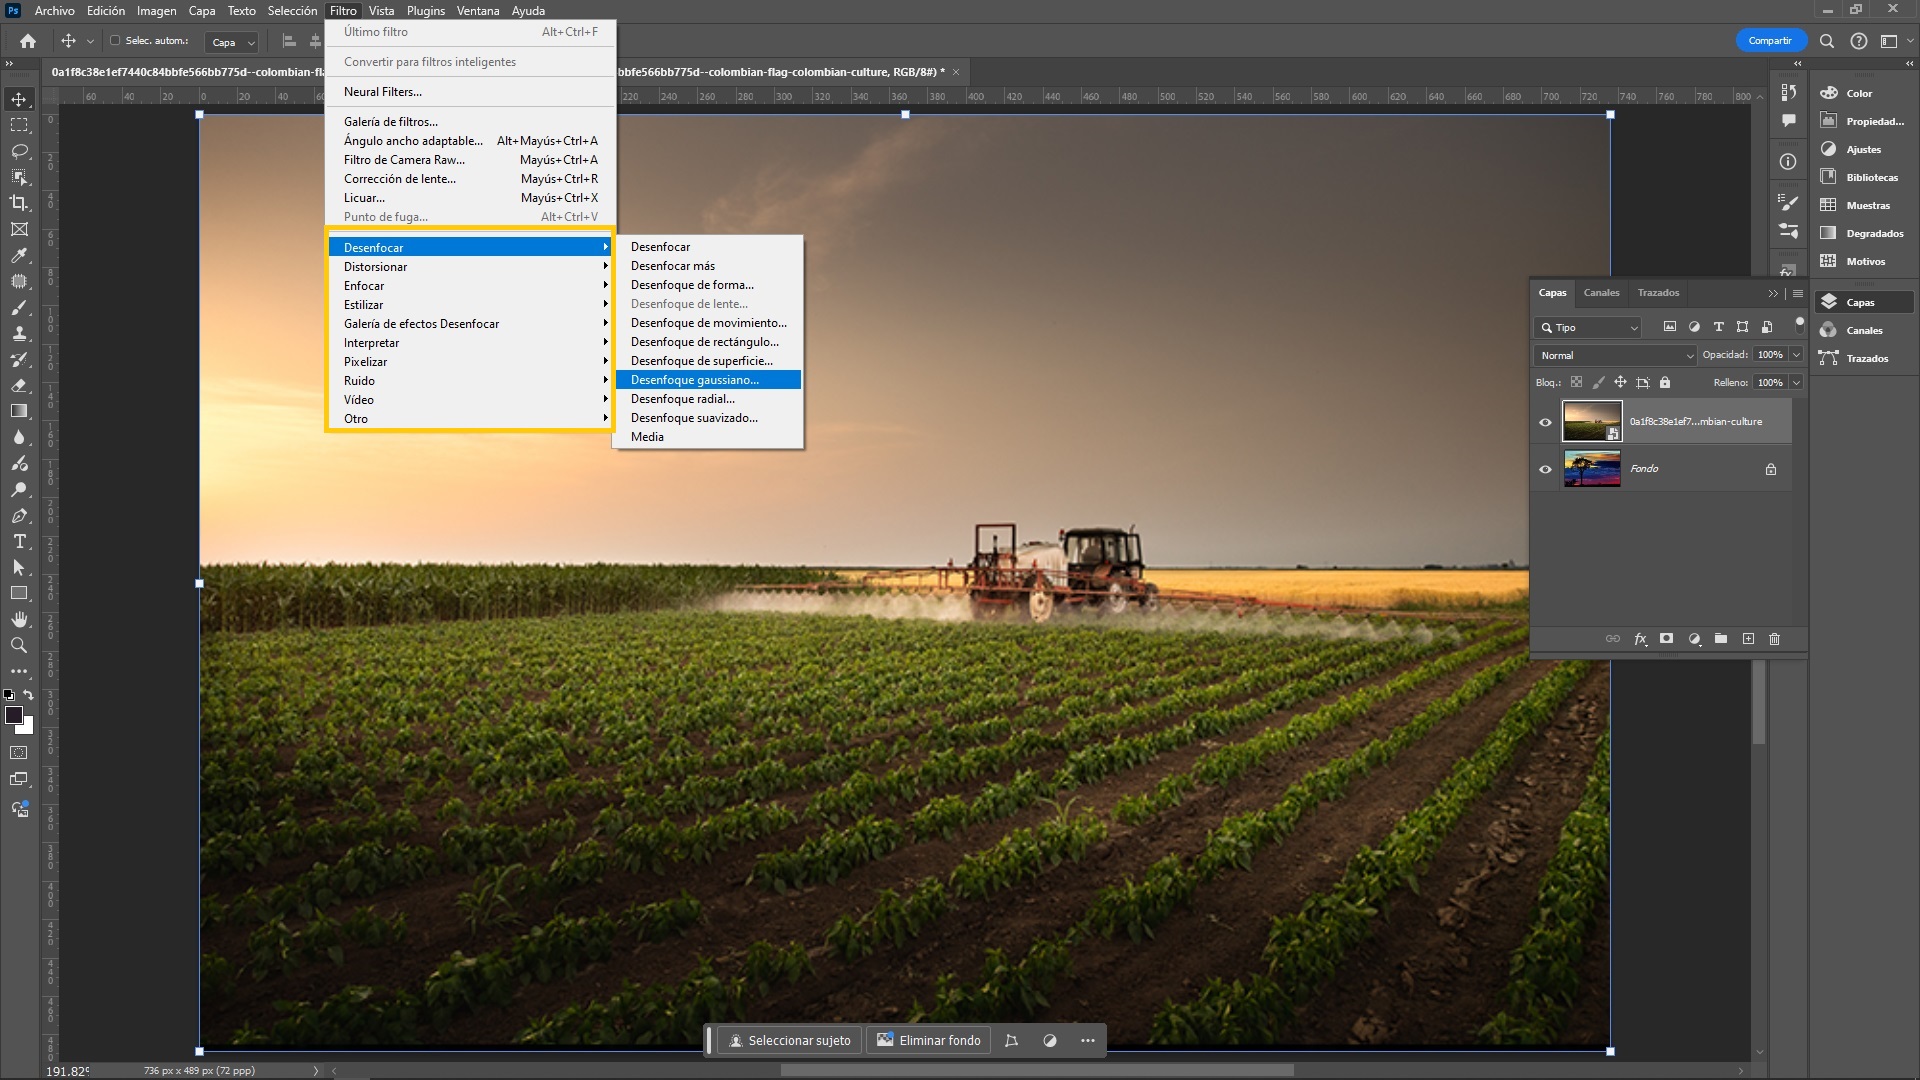Swap foreground and background colors arrow
Viewport: 1920px width, 1080px height.
point(28,695)
